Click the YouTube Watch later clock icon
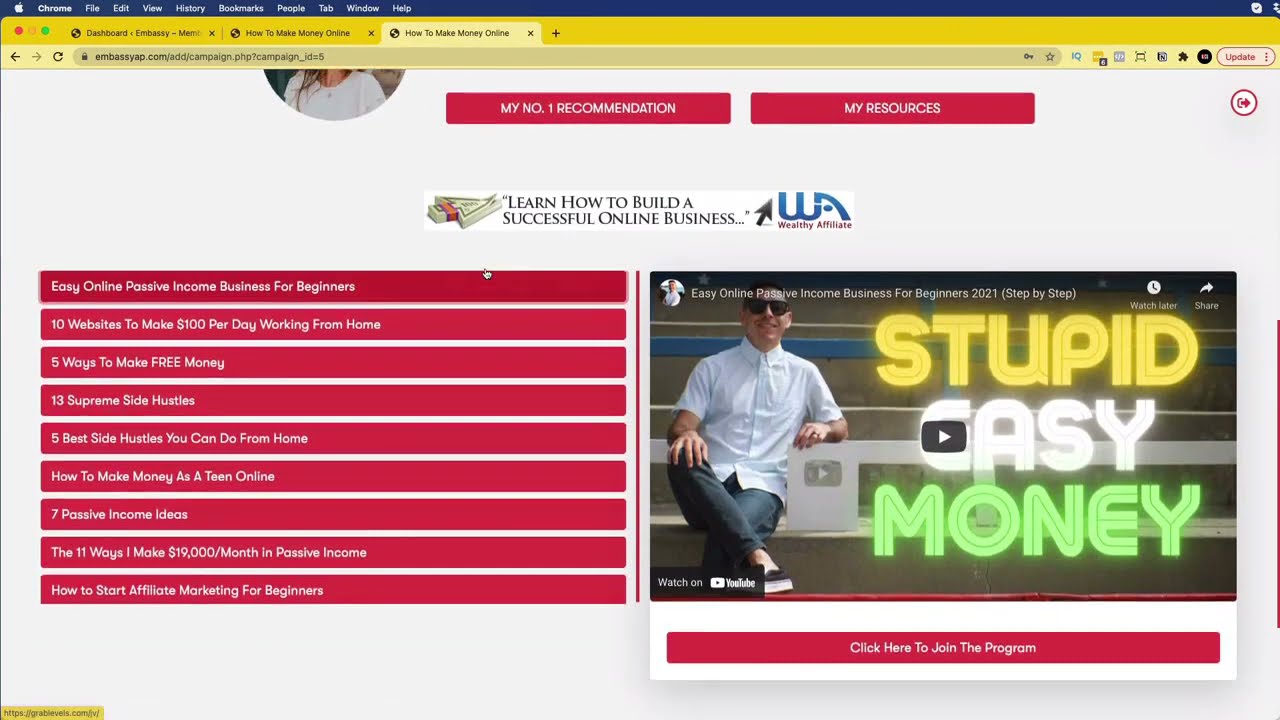This screenshot has height=720, width=1280. tap(1153, 288)
